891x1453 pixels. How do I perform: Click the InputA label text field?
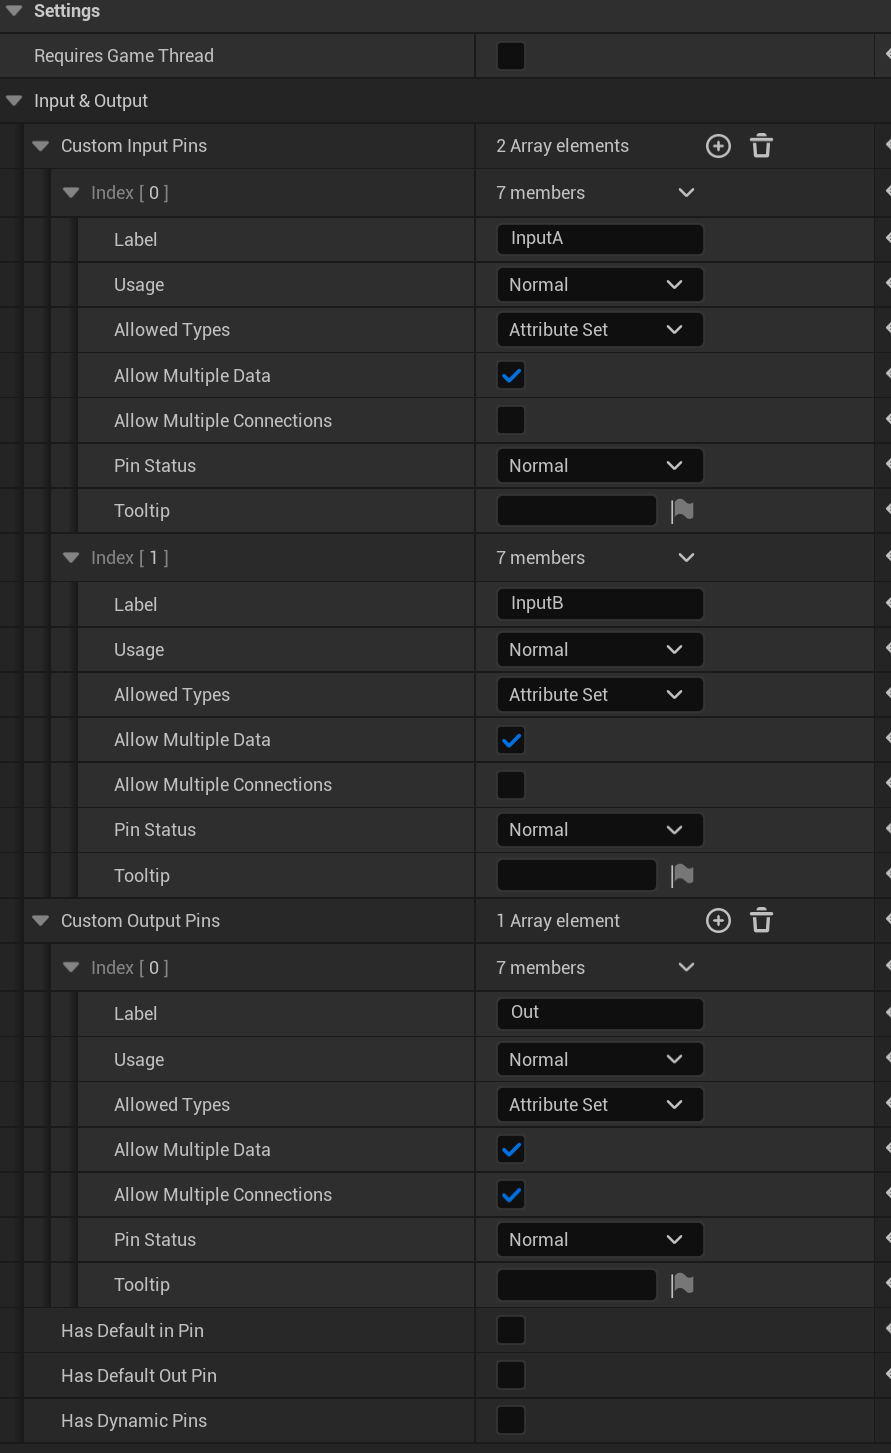[599, 239]
